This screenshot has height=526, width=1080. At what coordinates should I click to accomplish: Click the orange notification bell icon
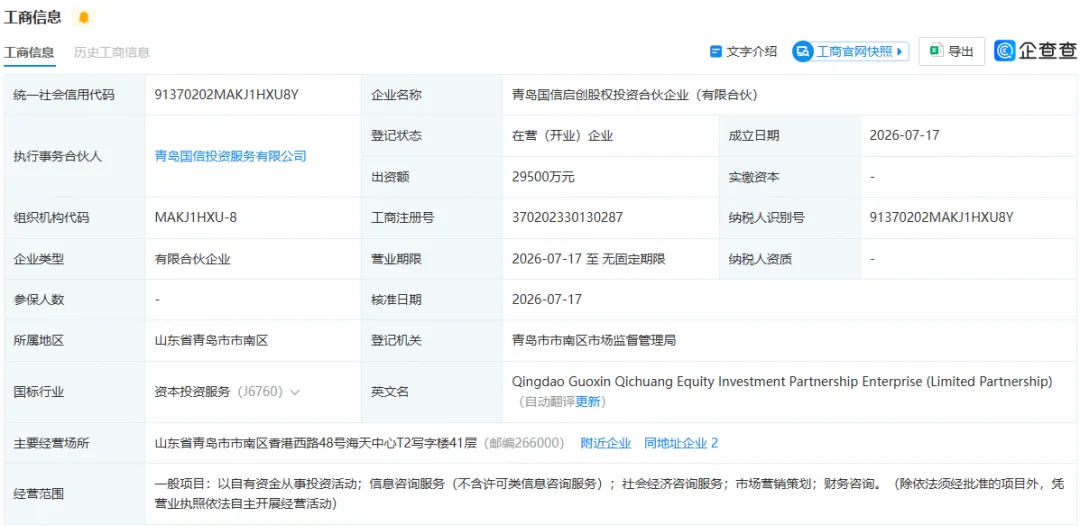[x=84, y=18]
